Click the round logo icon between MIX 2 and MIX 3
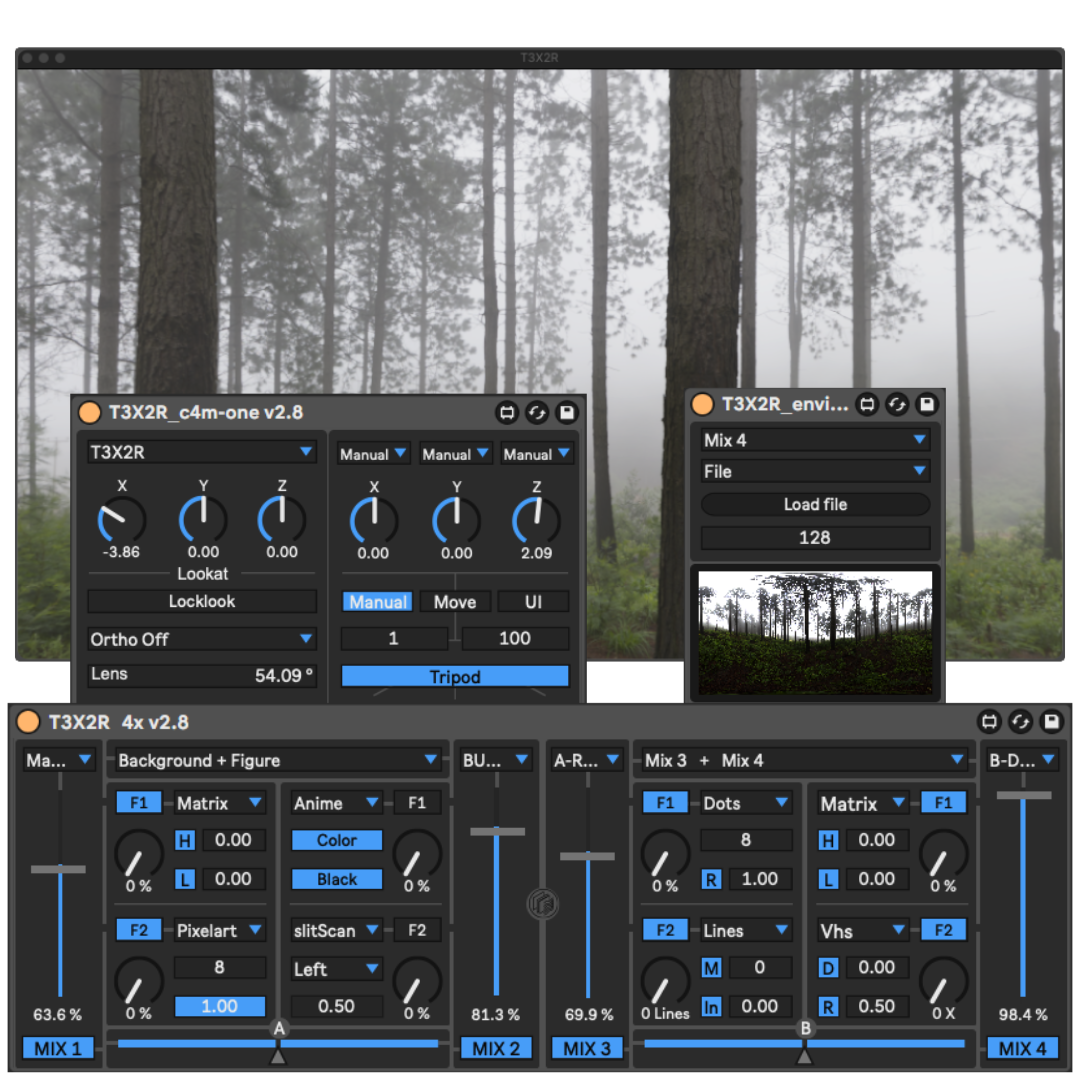The width and height of the screenshot is (1080, 1080). click(x=539, y=905)
